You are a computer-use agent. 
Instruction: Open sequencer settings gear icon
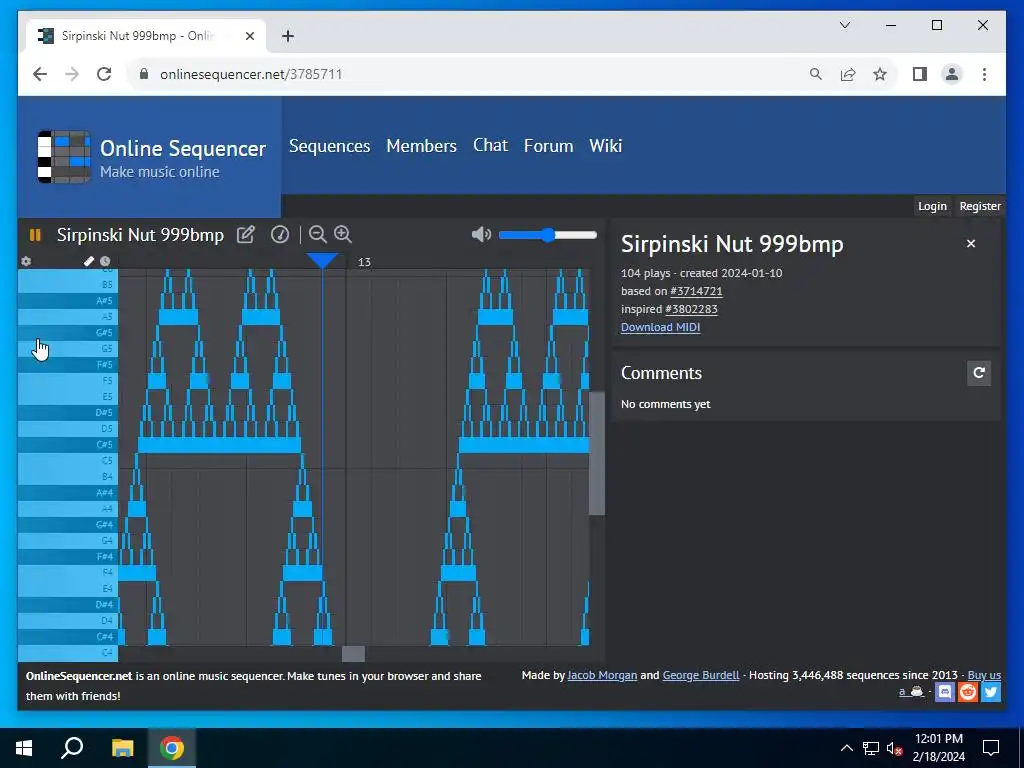click(26, 261)
